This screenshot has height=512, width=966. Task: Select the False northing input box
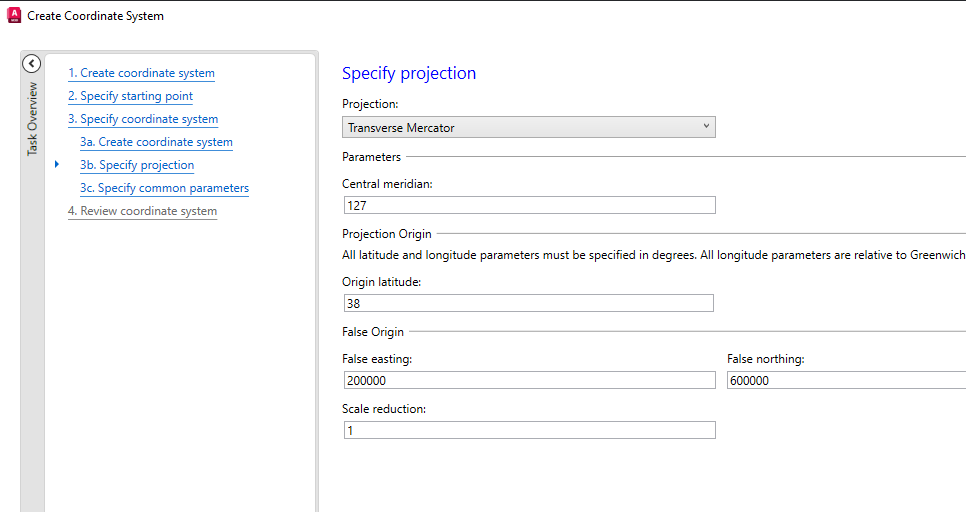pos(845,380)
